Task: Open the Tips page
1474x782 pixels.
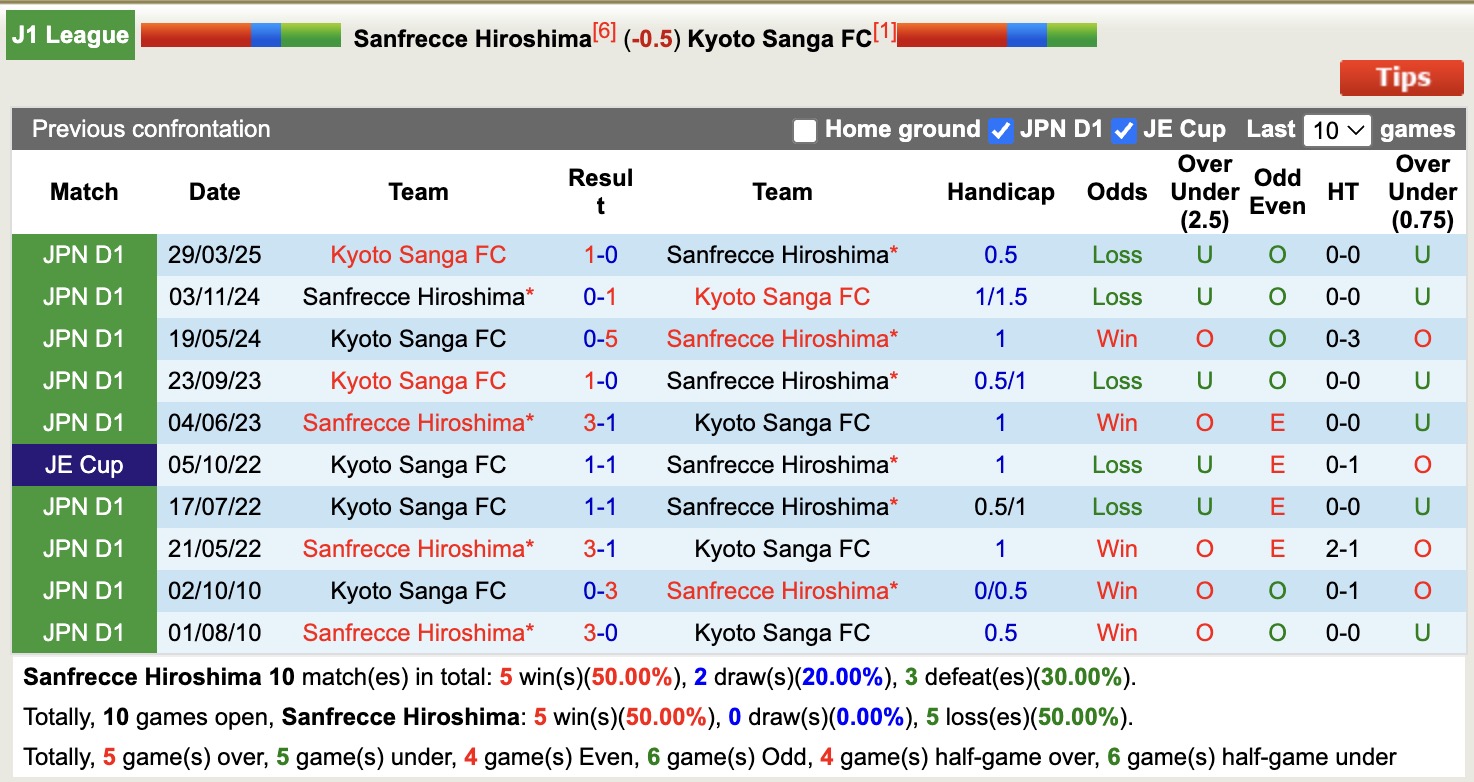Action: pos(1401,77)
